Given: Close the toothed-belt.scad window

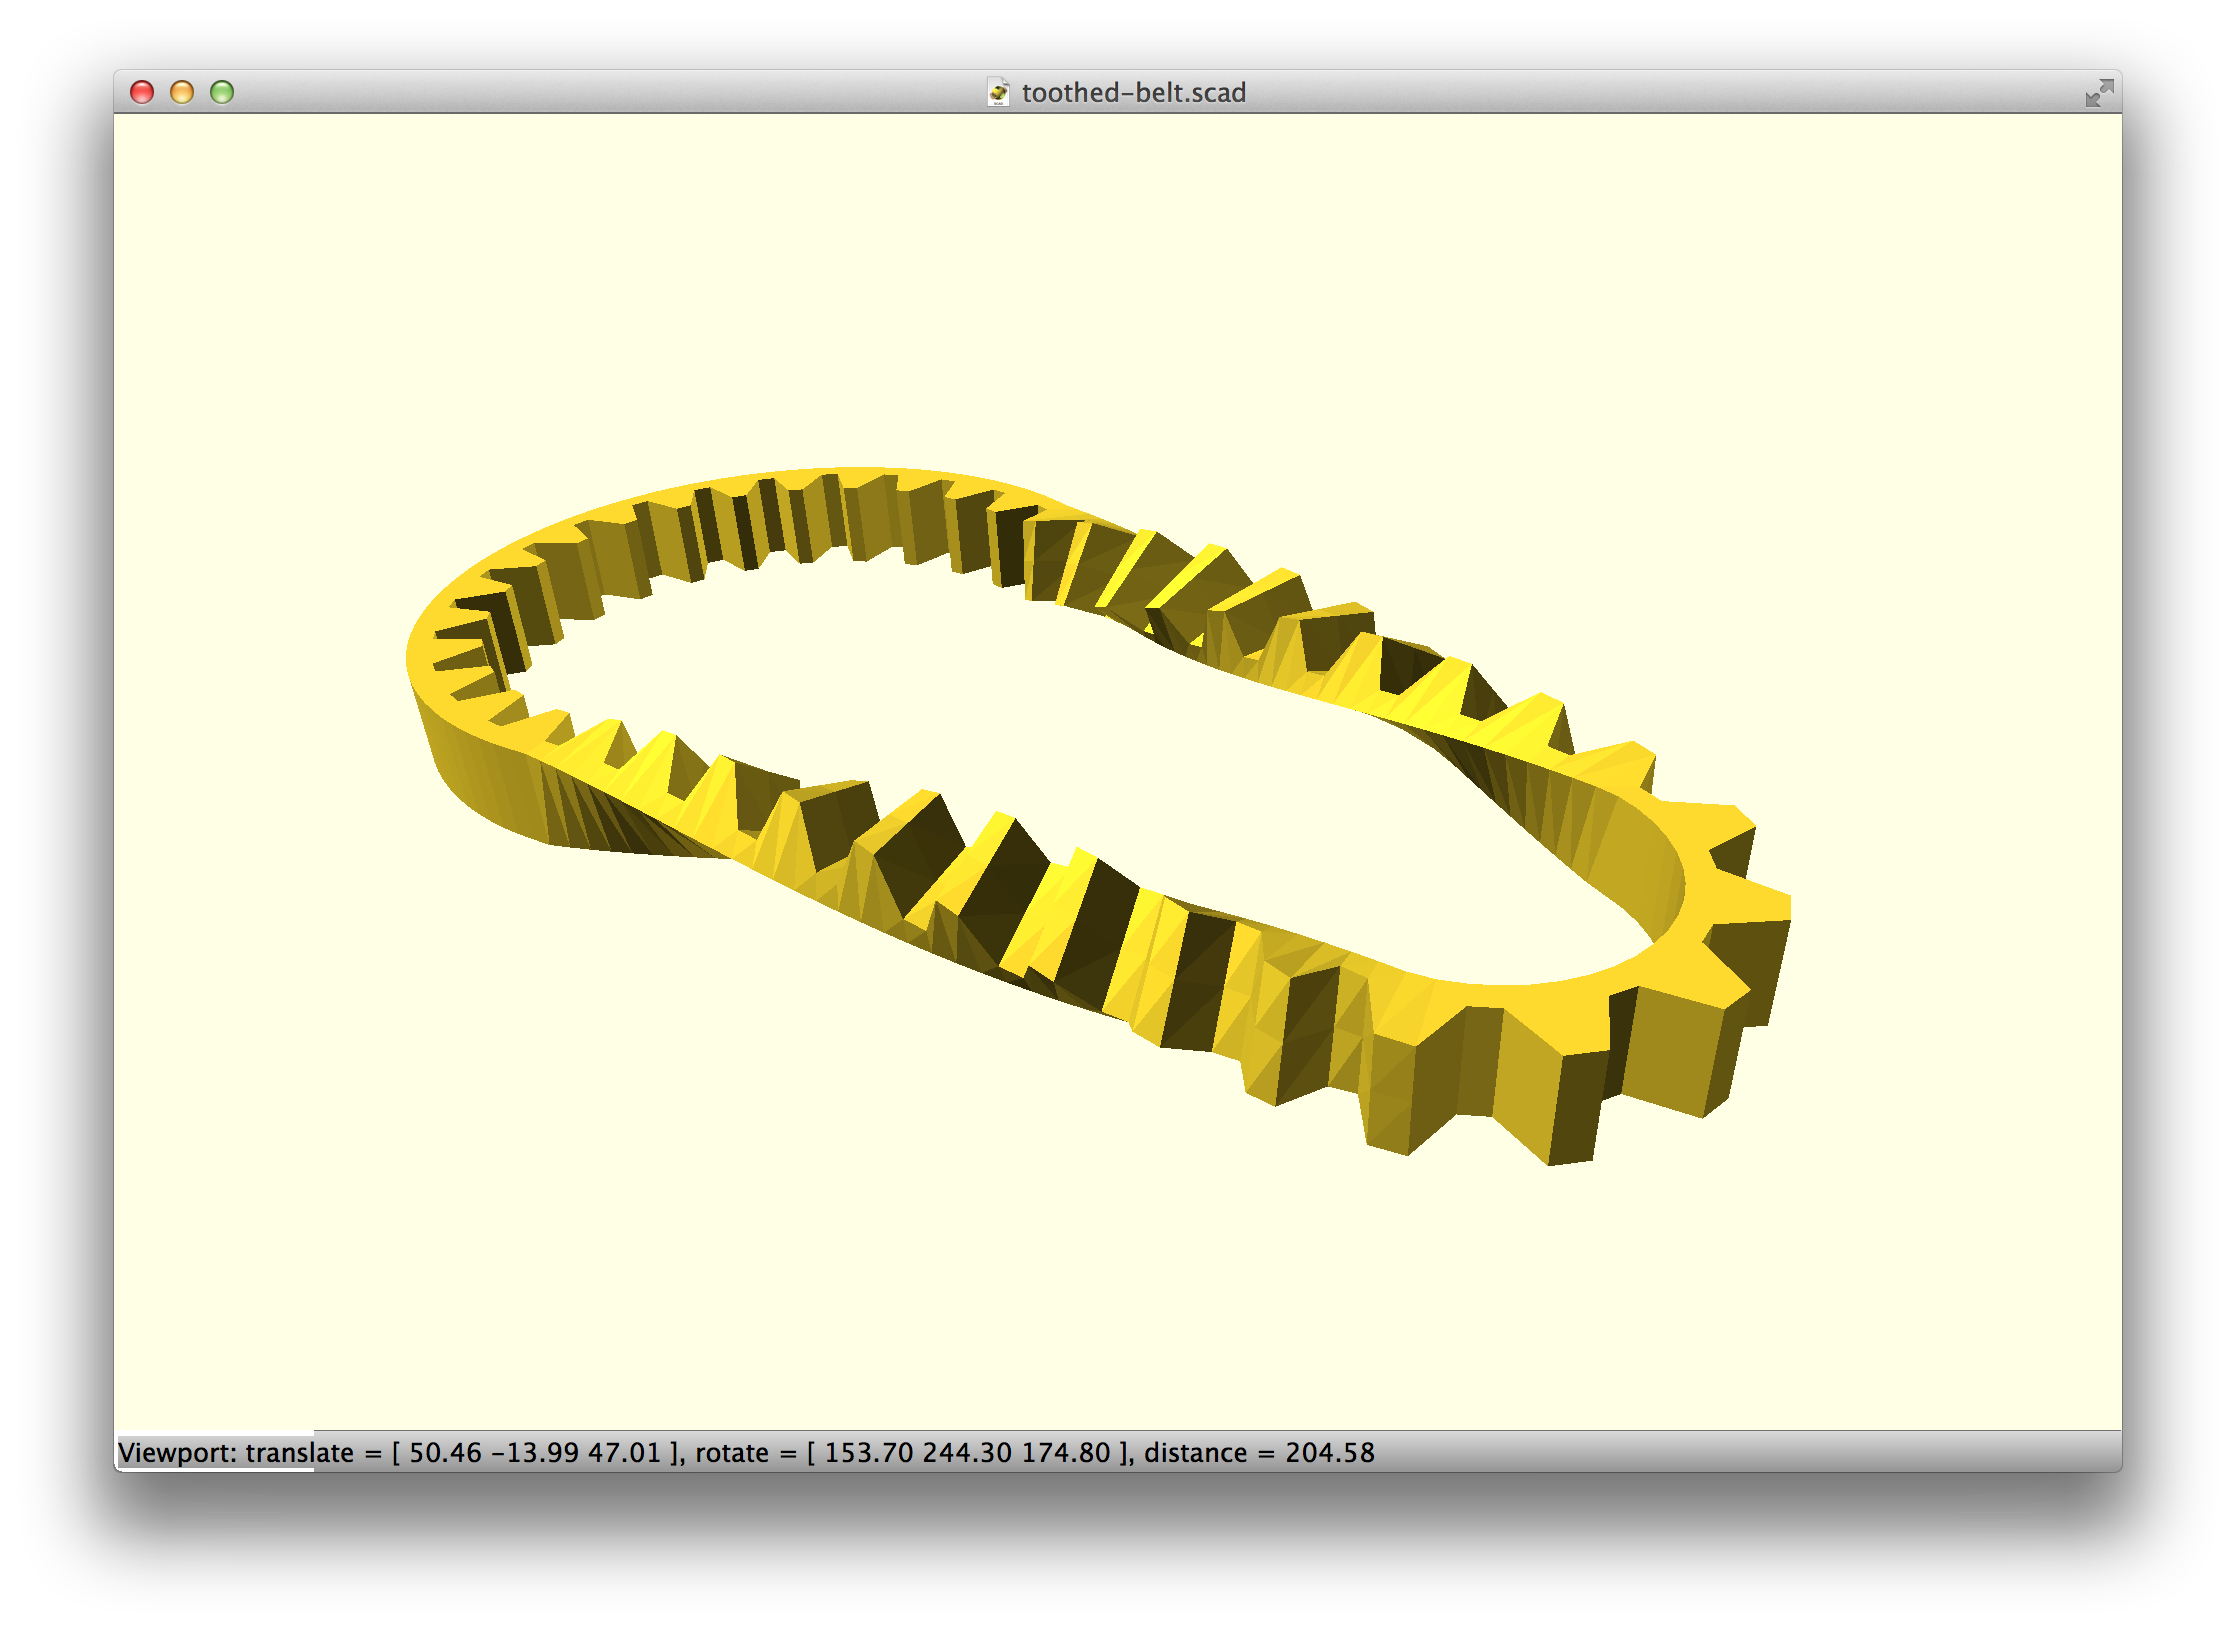Looking at the screenshot, I should [142, 93].
